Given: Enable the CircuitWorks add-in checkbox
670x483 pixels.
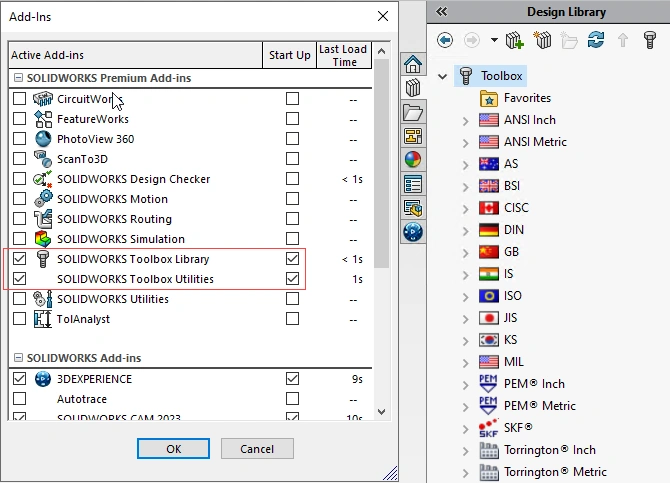Looking at the screenshot, I should click(x=19, y=99).
